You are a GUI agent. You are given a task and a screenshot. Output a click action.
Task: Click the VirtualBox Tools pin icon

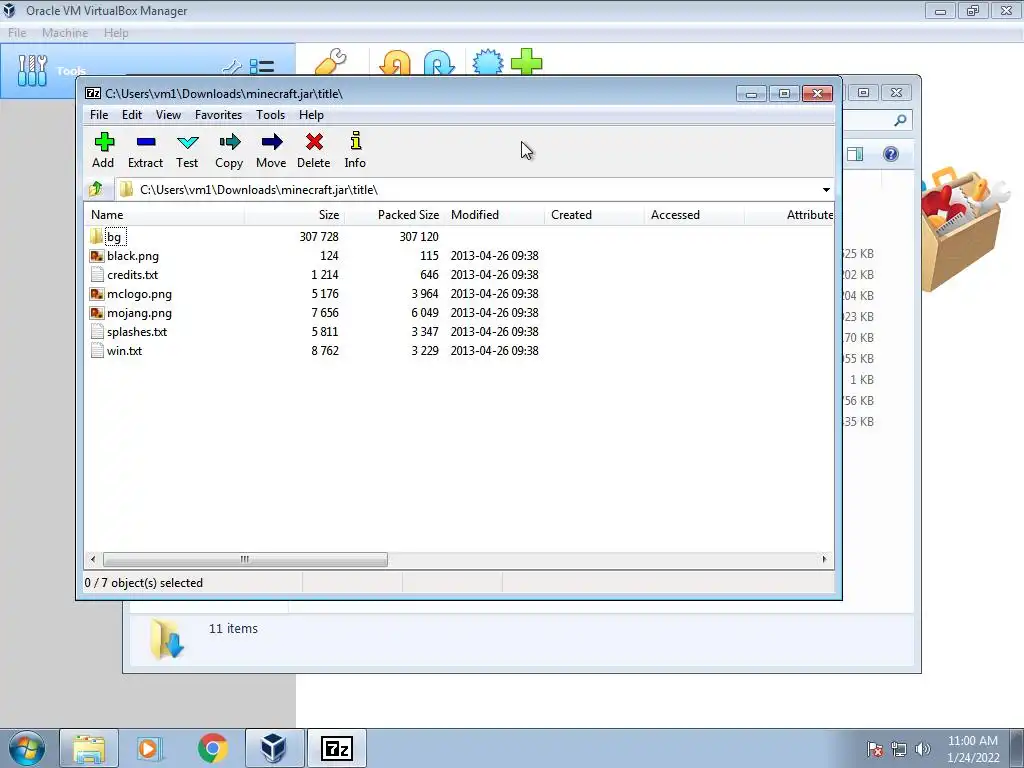pyautogui.click(x=232, y=67)
